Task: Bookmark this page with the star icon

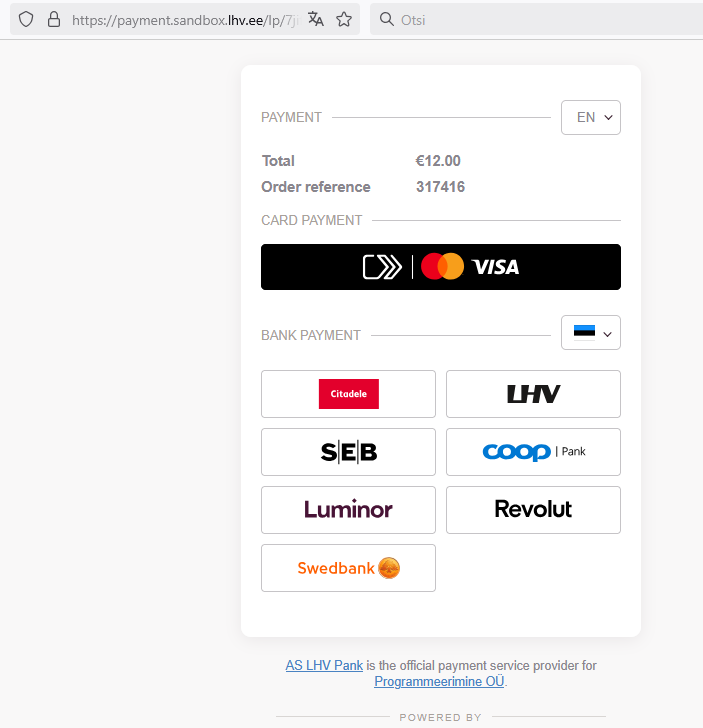Action: tap(344, 19)
